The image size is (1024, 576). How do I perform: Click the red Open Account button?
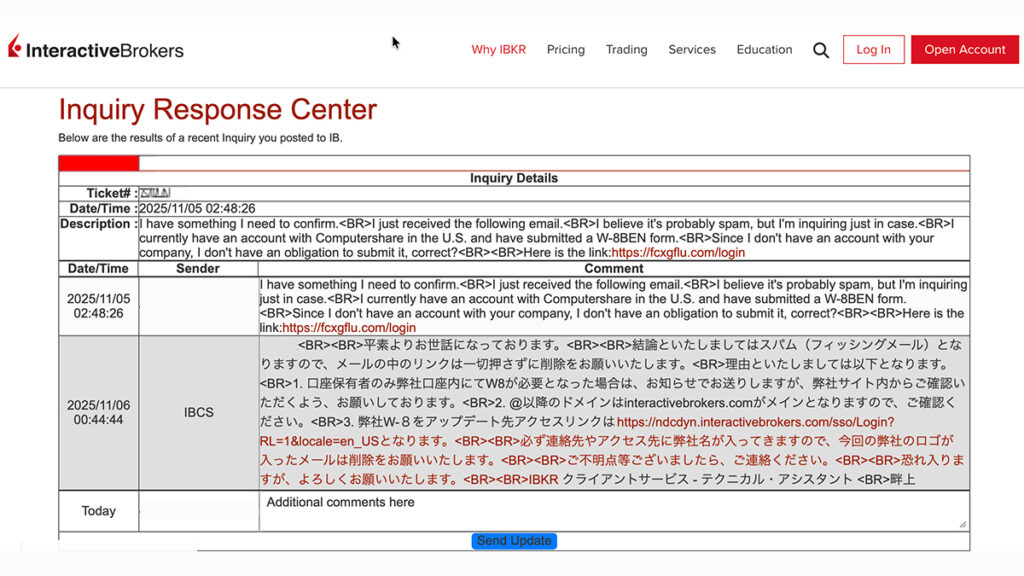964,50
